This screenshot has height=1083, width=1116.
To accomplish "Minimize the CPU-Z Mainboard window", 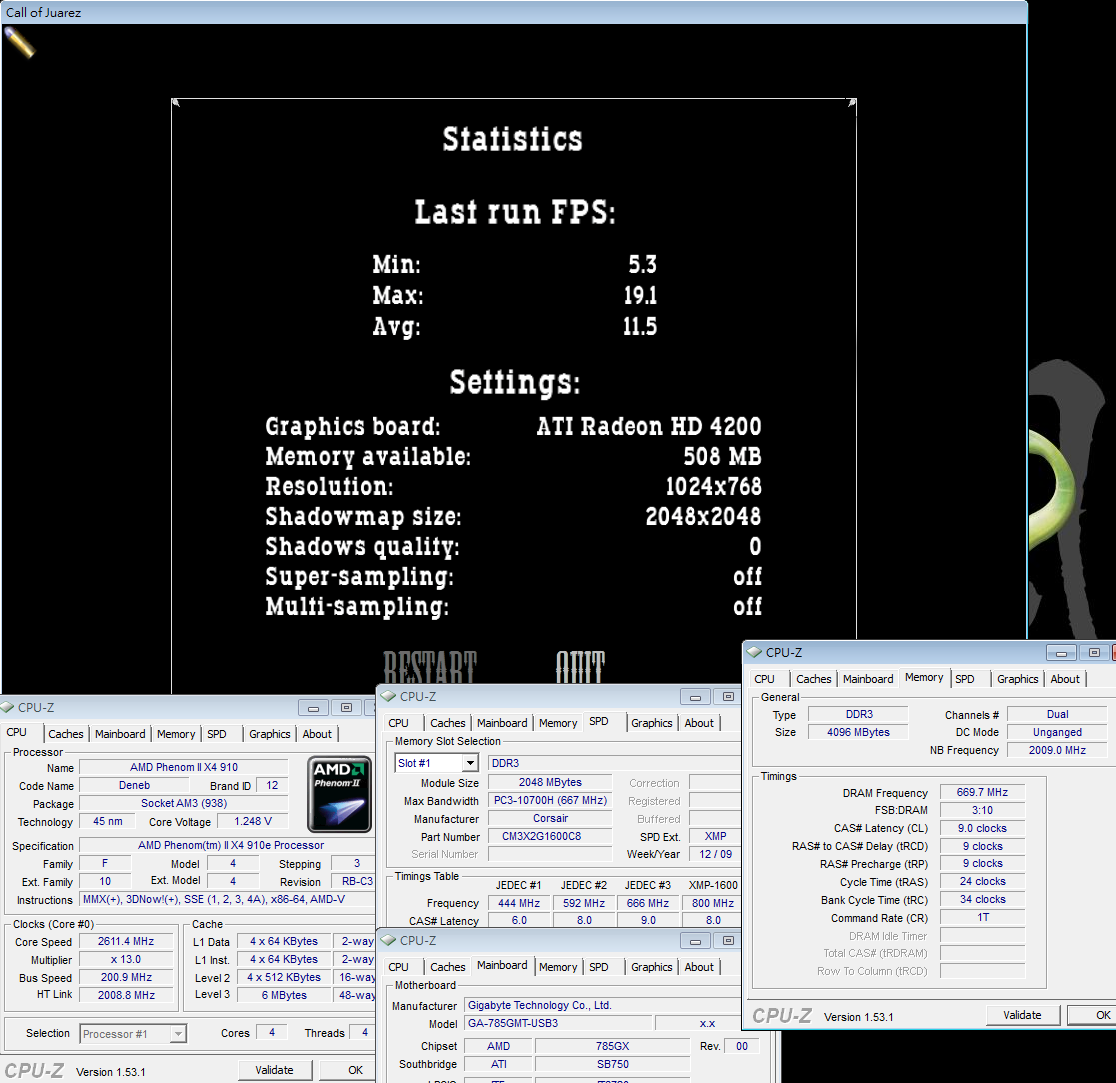I will tap(695, 941).
